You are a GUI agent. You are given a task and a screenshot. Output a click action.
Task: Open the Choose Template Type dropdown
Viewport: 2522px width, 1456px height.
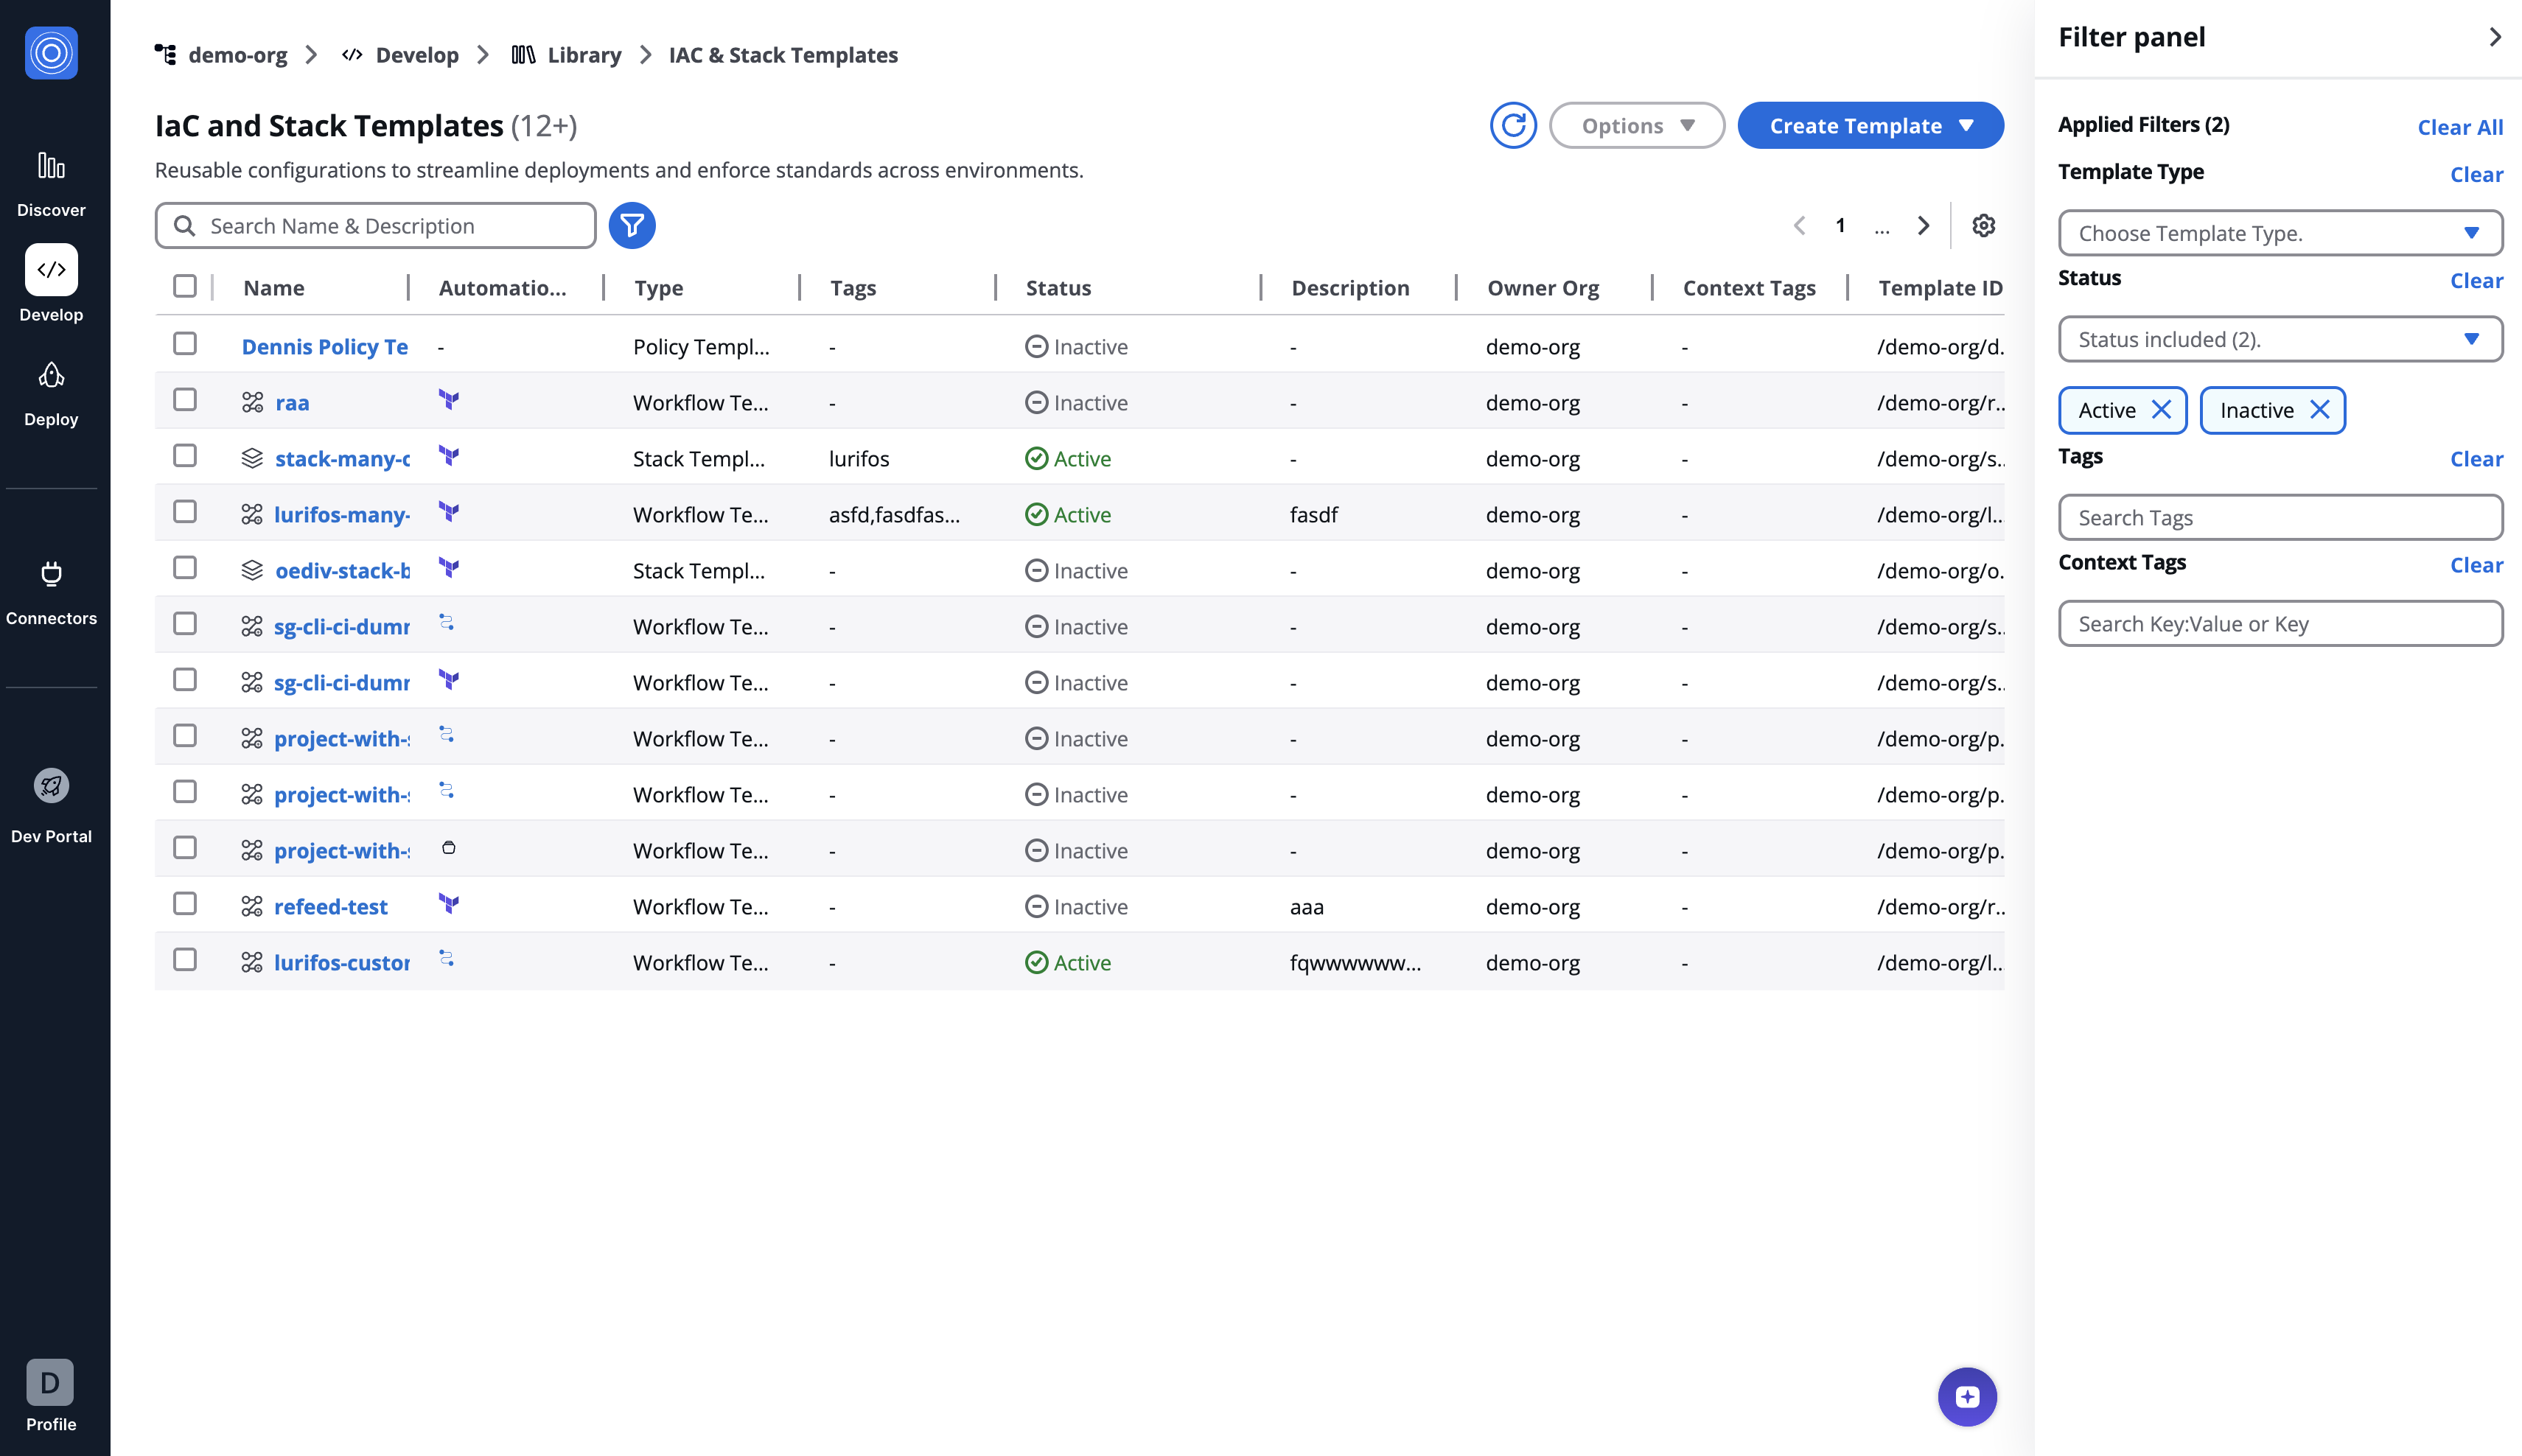pos(2280,233)
